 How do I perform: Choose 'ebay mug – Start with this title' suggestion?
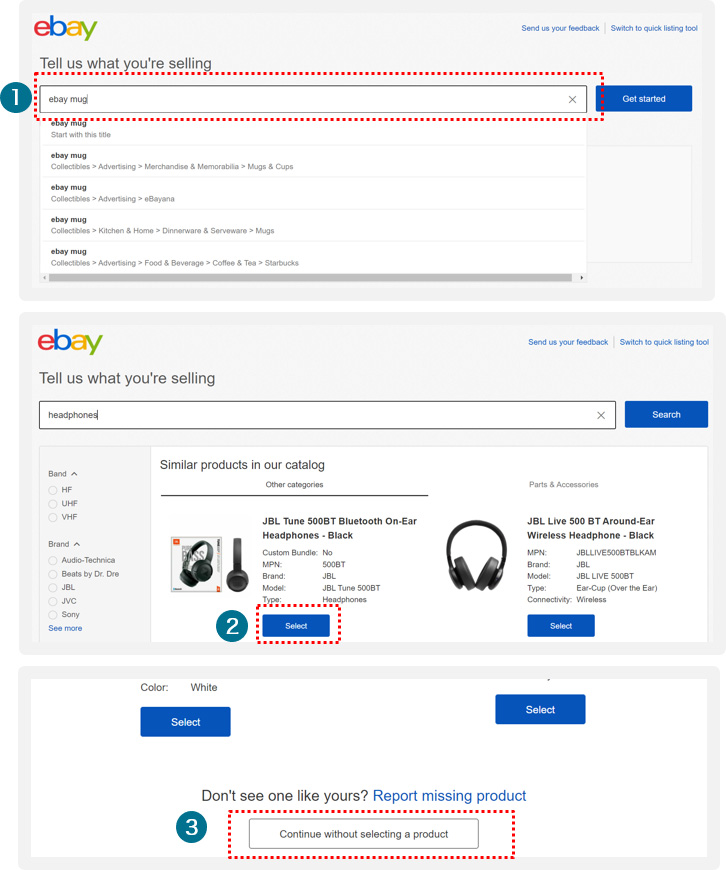tap(313, 129)
